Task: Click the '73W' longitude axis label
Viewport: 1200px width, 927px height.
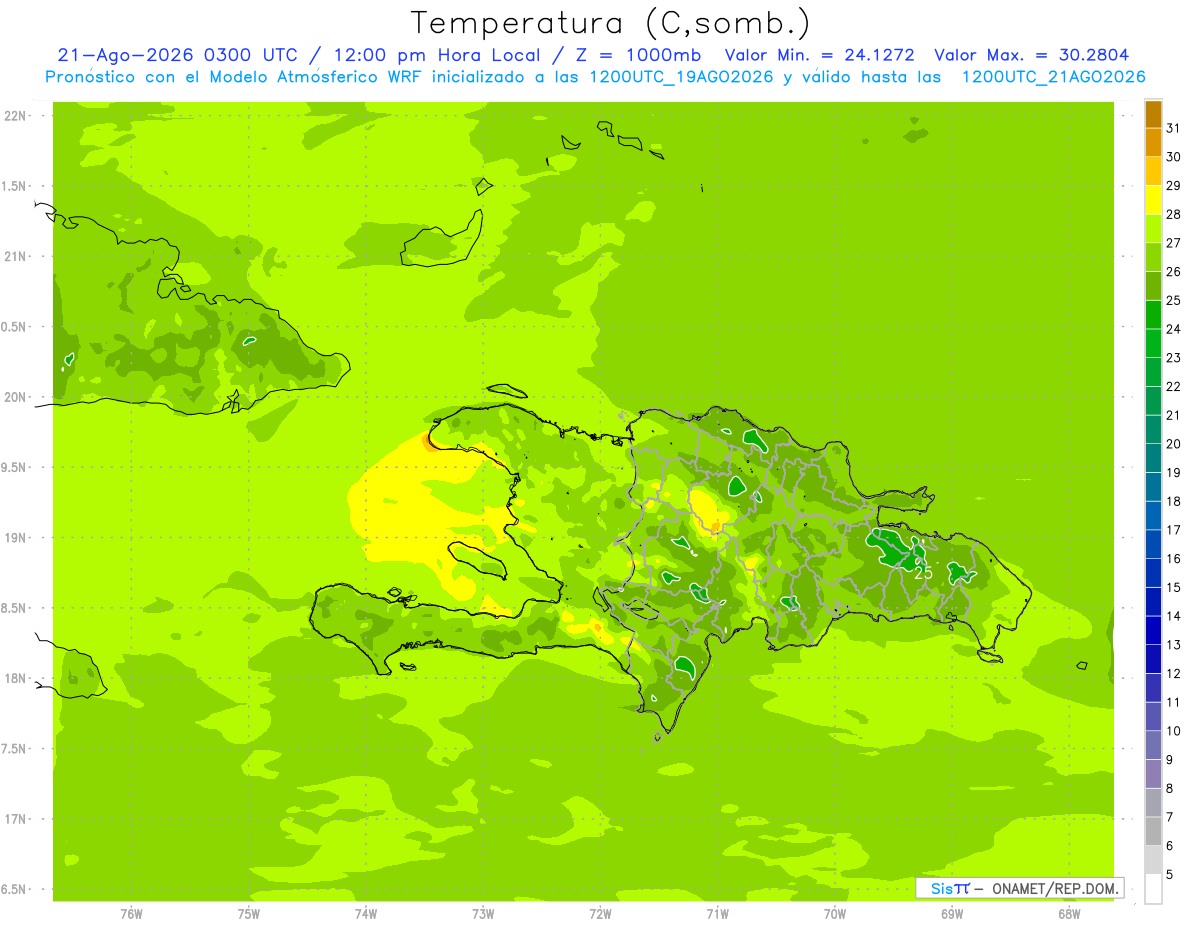Action: [x=483, y=913]
